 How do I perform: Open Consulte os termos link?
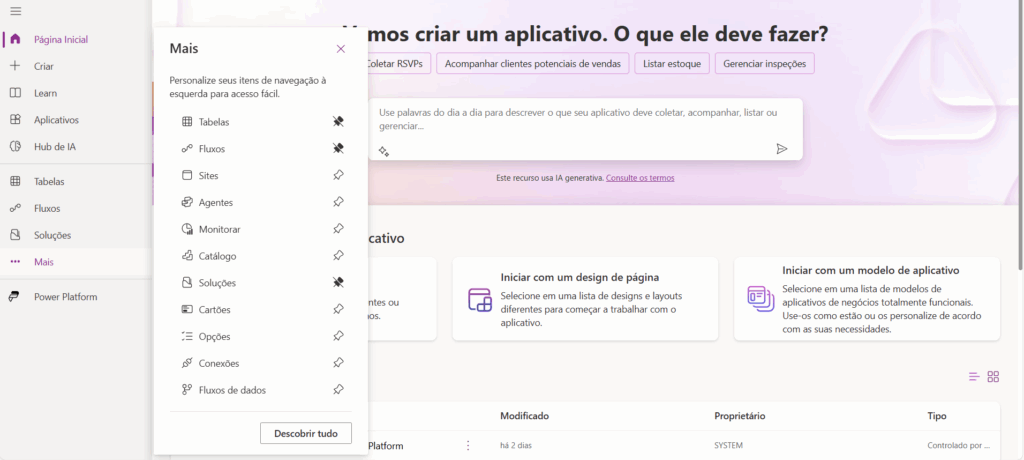click(x=640, y=178)
